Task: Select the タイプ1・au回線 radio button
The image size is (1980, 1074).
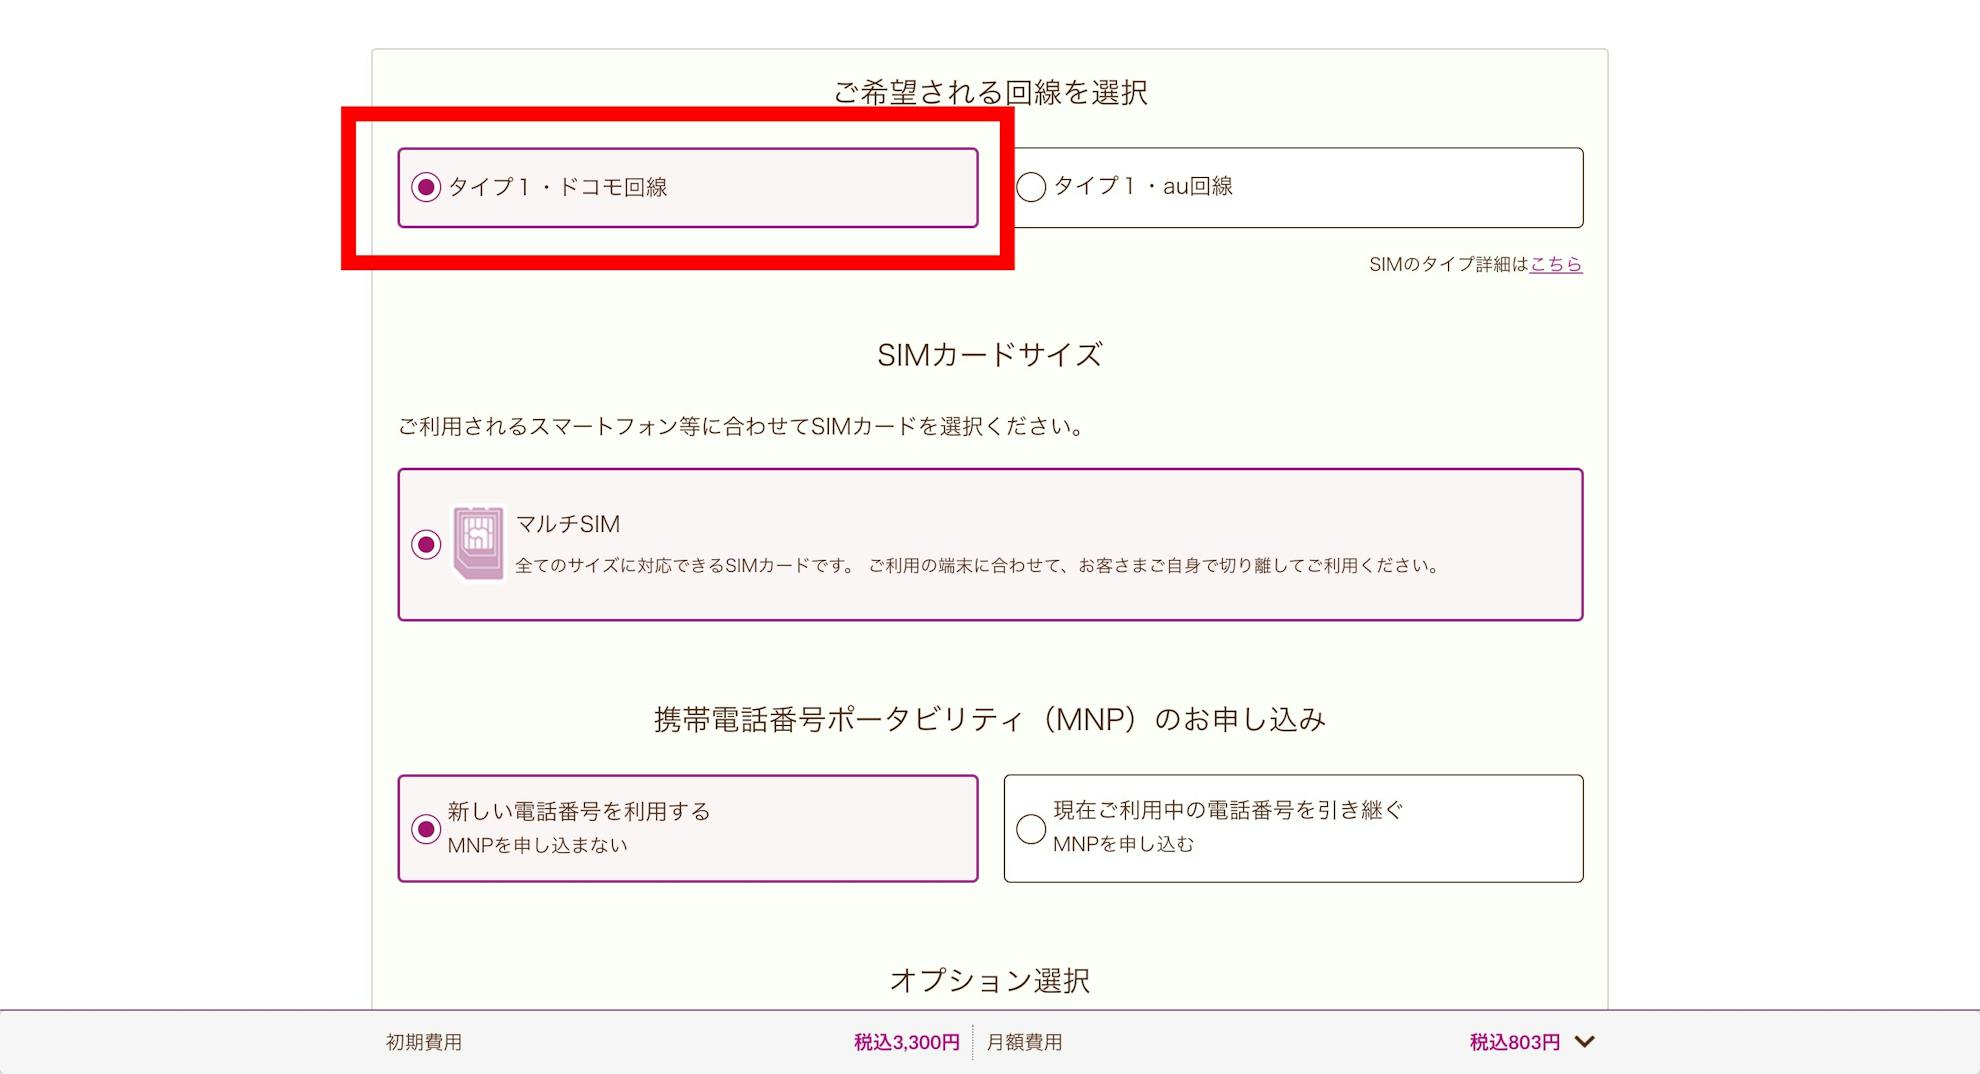Action: coord(1031,187)
